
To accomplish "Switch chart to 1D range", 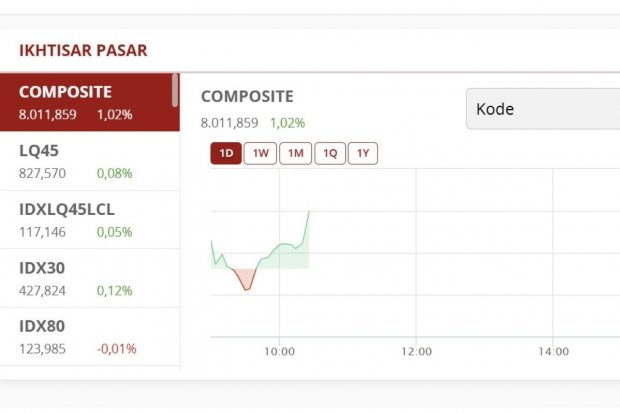I will click(226, 153).
